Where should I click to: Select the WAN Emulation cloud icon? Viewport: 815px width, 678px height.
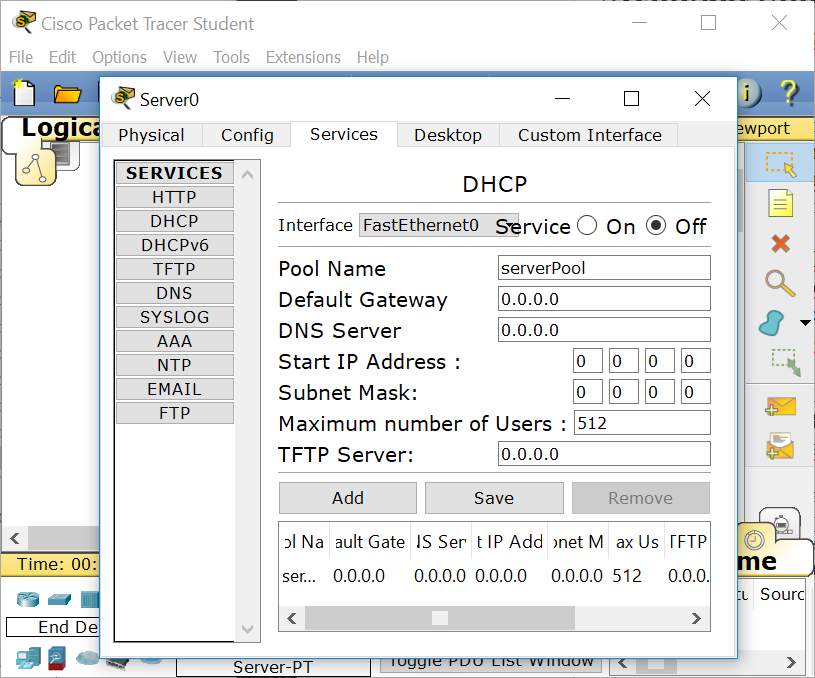[x=87, y=658]
